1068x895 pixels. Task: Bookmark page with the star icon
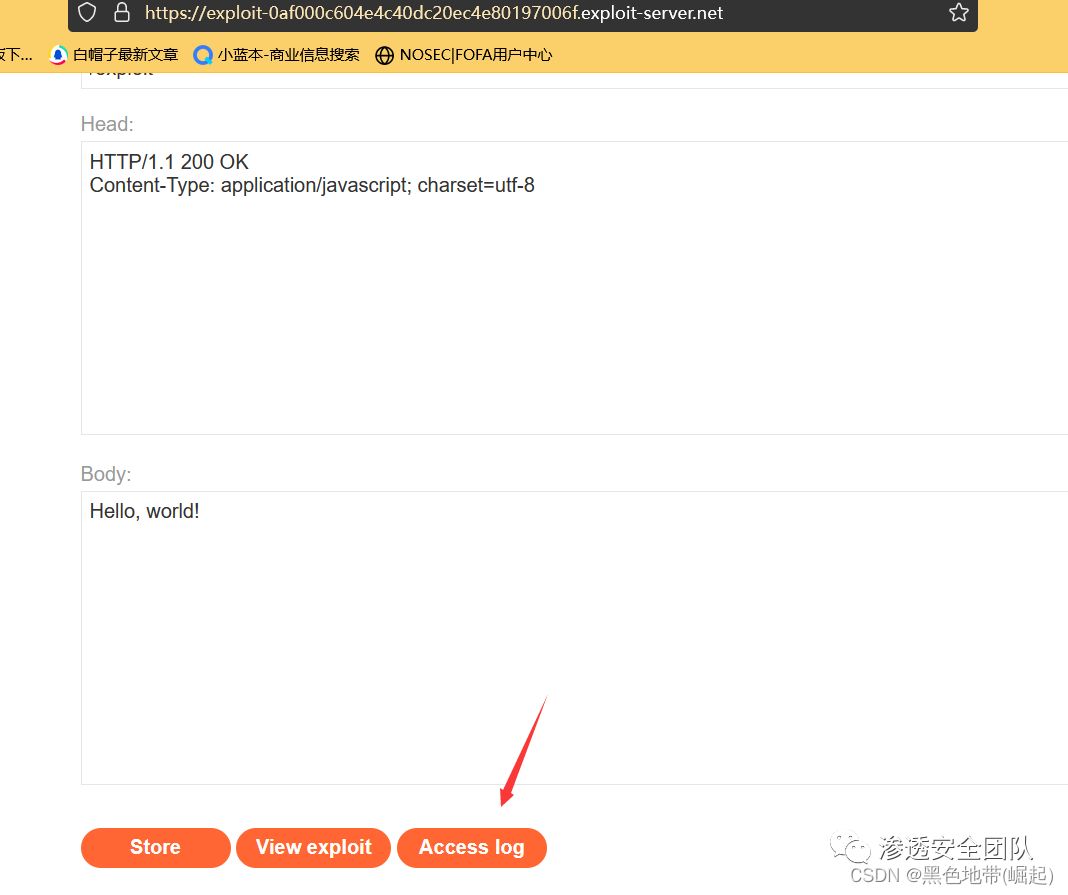958,12
